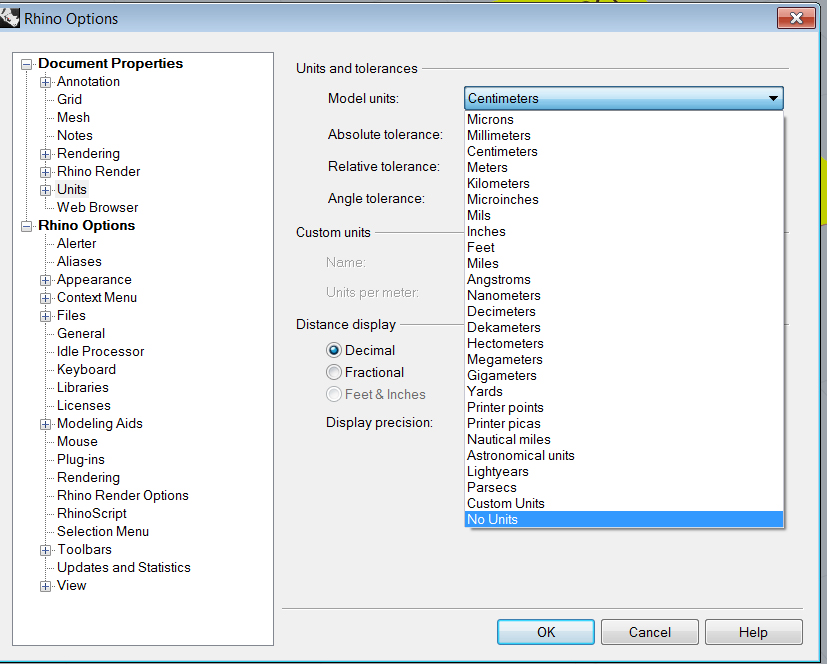Click the OK button
The image size is (827, 664).
click(x=546, y=632)
